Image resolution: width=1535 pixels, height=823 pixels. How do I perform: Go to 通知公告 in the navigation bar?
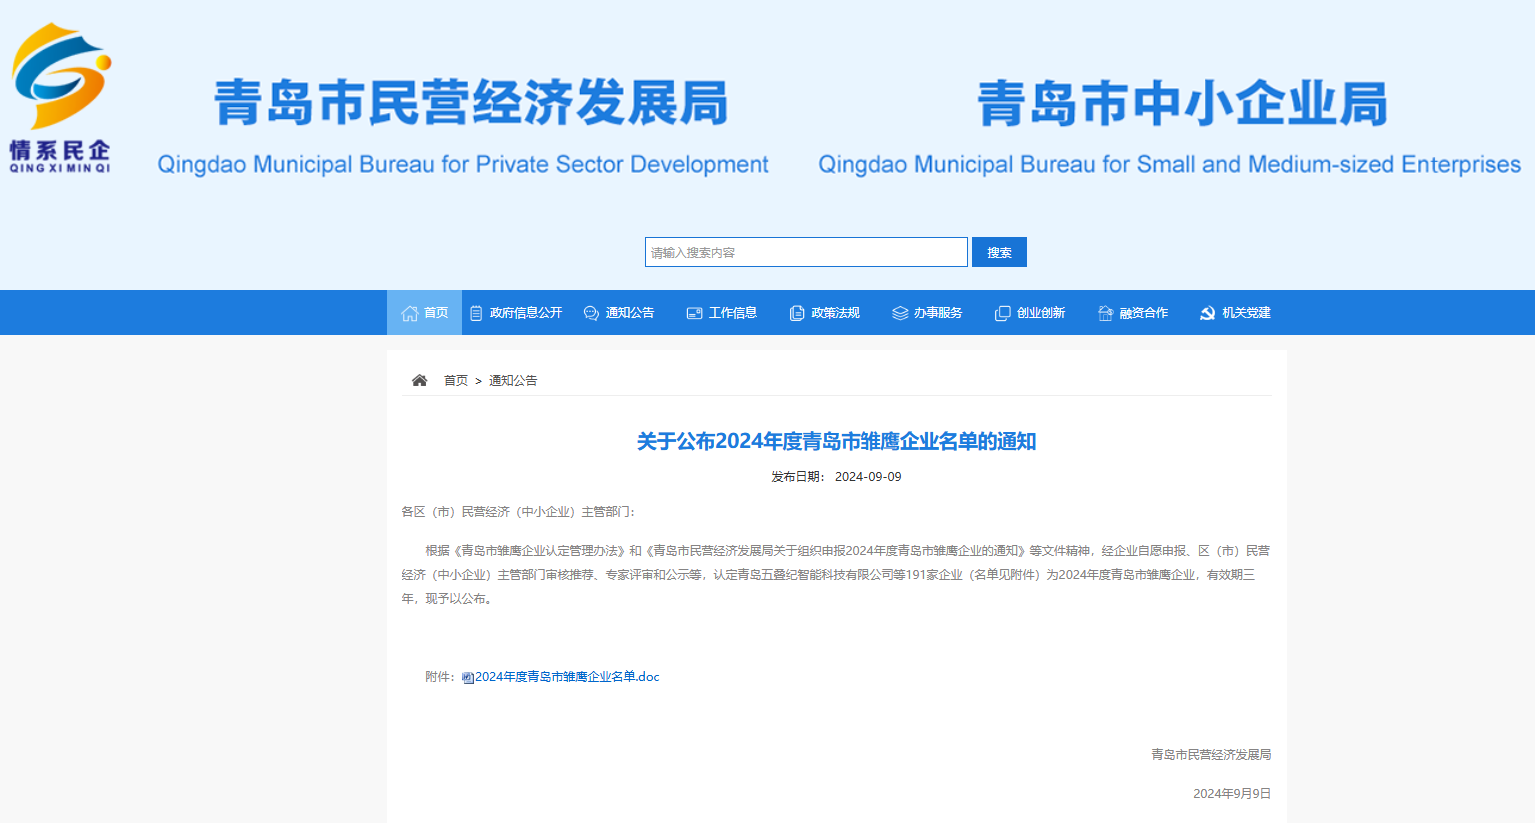point(619,313)
